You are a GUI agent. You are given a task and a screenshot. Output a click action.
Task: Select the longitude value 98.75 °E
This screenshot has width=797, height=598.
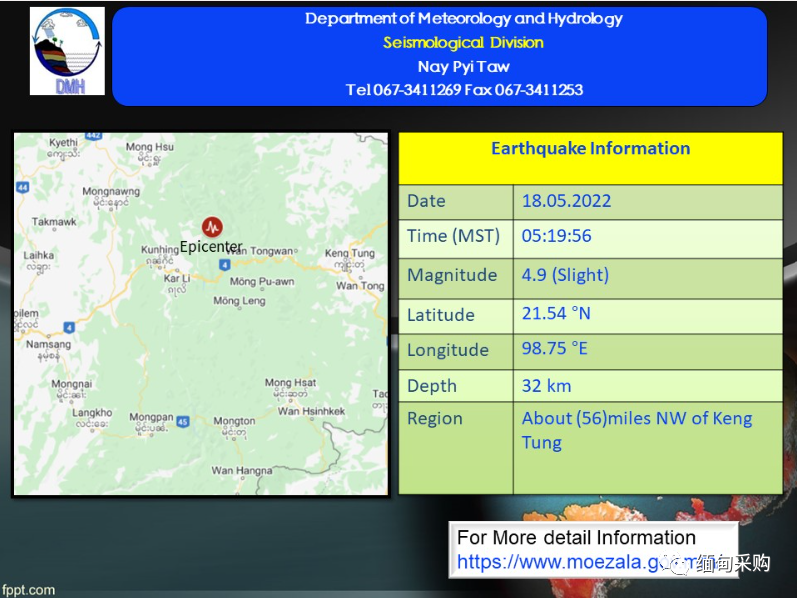[555, 349]
